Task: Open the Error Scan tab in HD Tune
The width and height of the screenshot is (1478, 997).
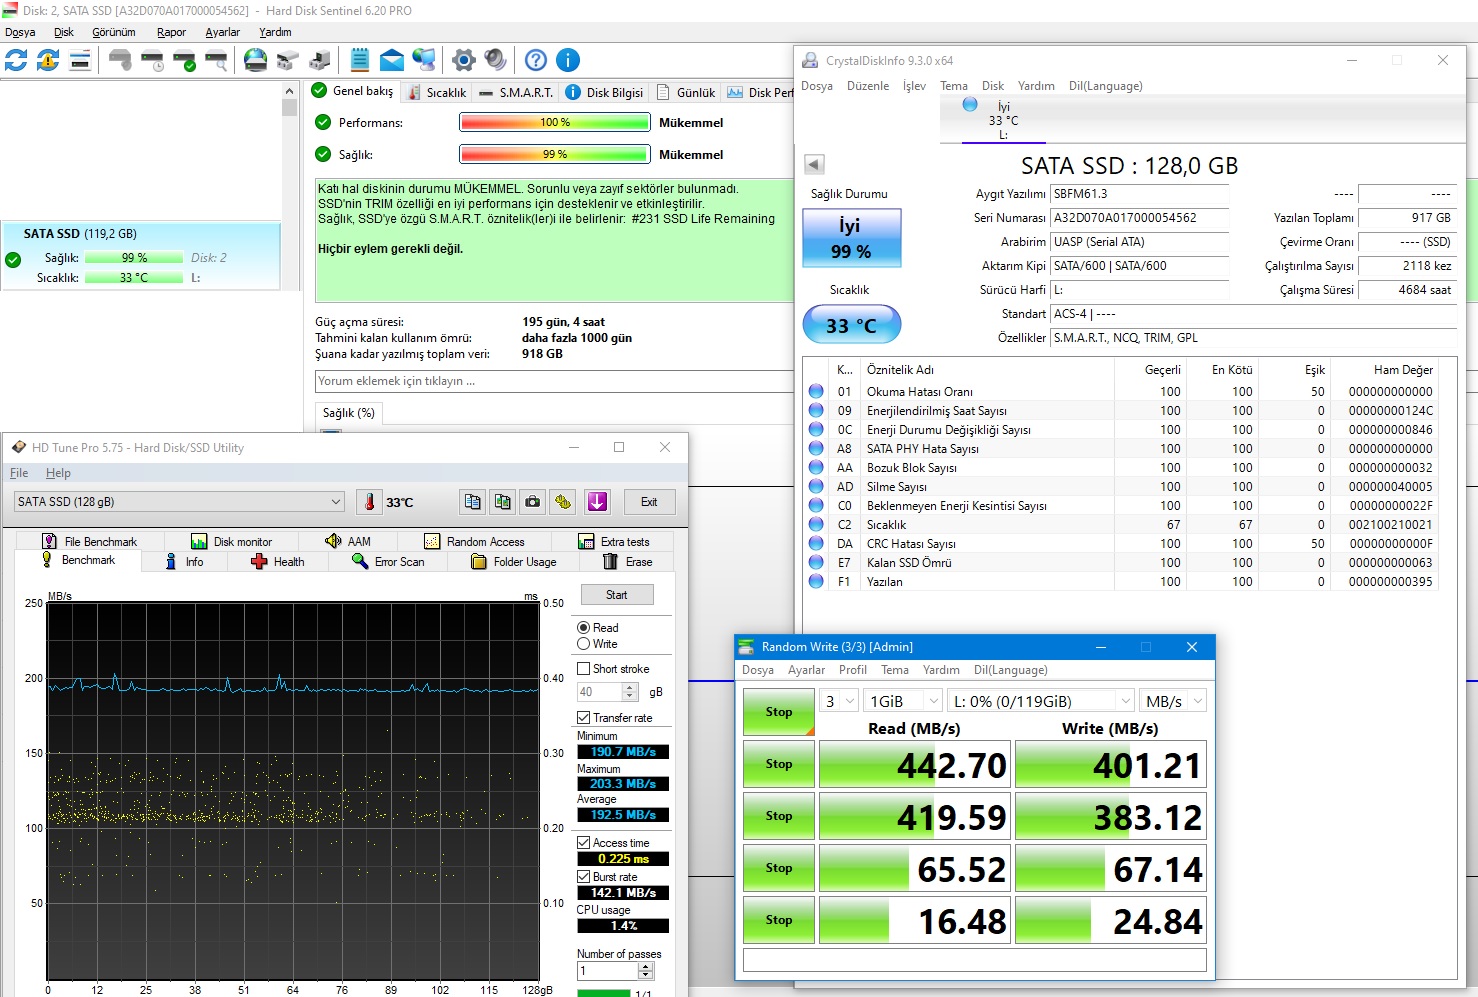Action: click(388, 562)
